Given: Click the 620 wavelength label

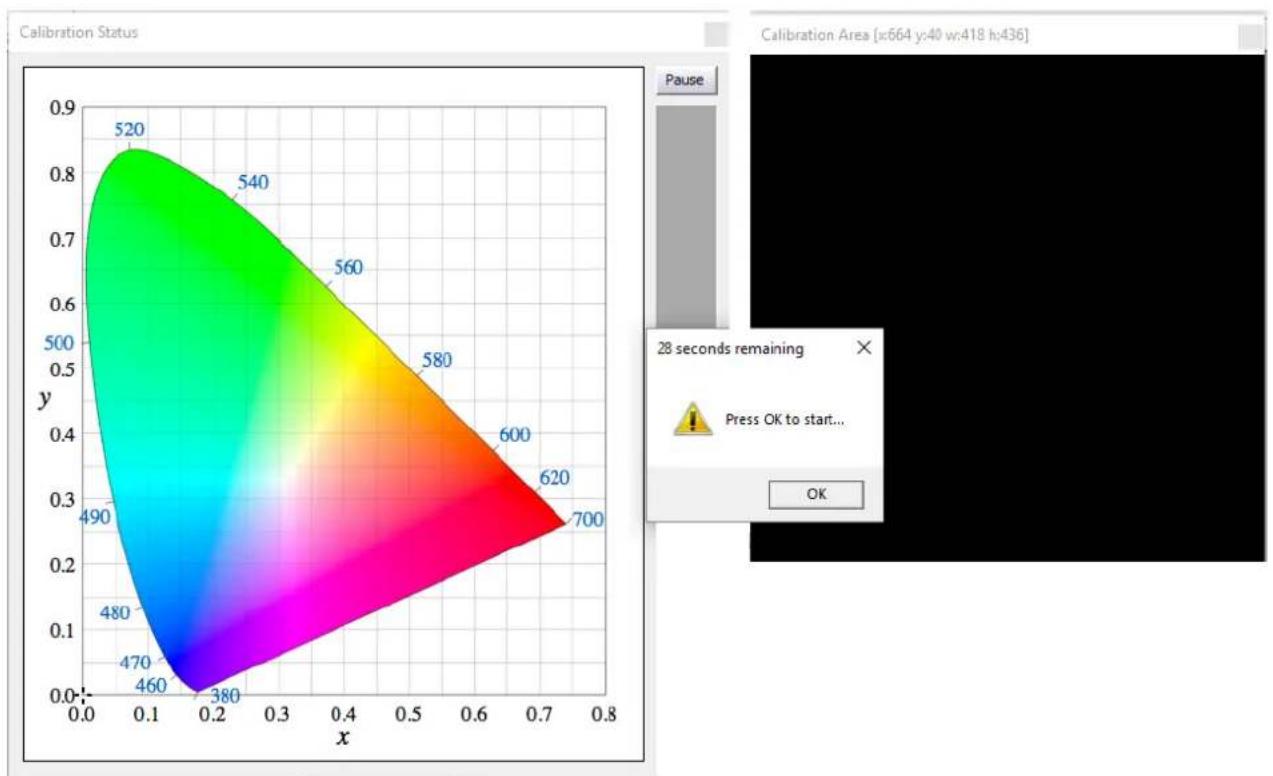Looking at the screenshot, I should (554, 477).
